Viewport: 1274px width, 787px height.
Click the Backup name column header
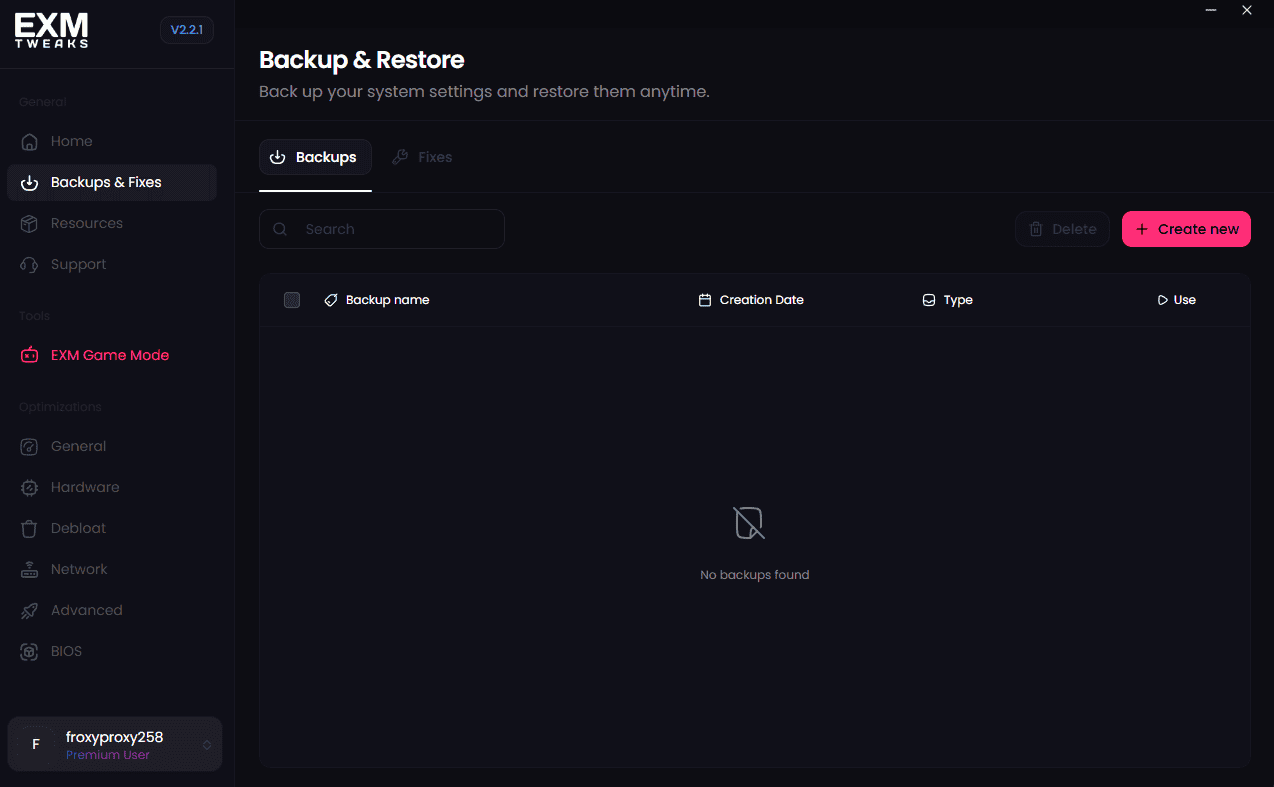(377, 300)
